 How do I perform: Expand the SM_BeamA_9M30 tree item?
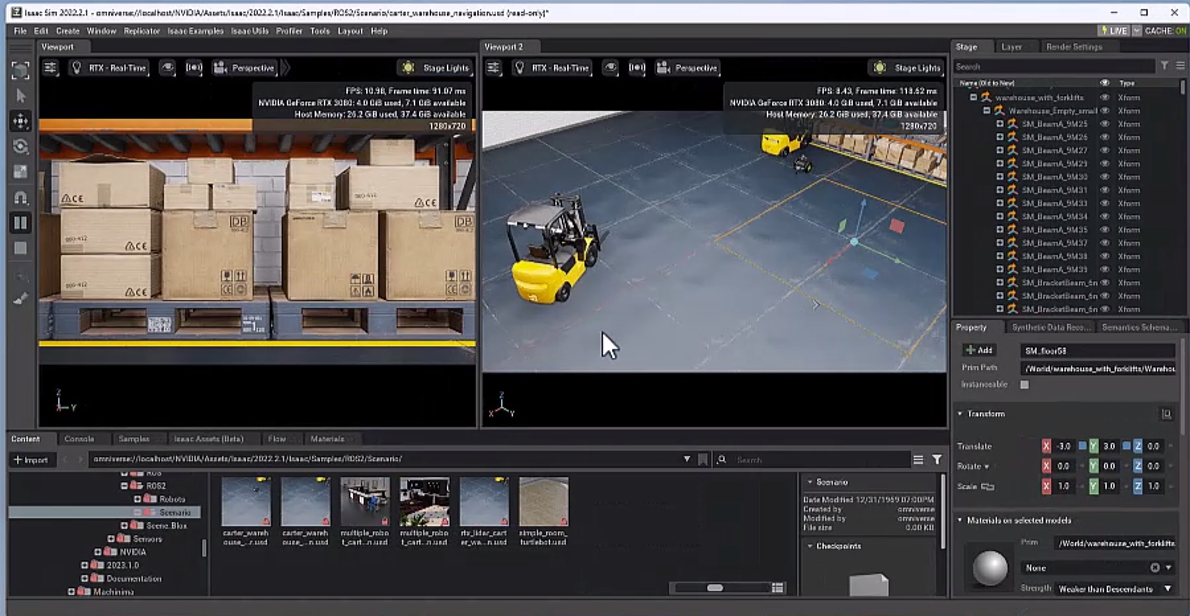[x=1000, y=177]
